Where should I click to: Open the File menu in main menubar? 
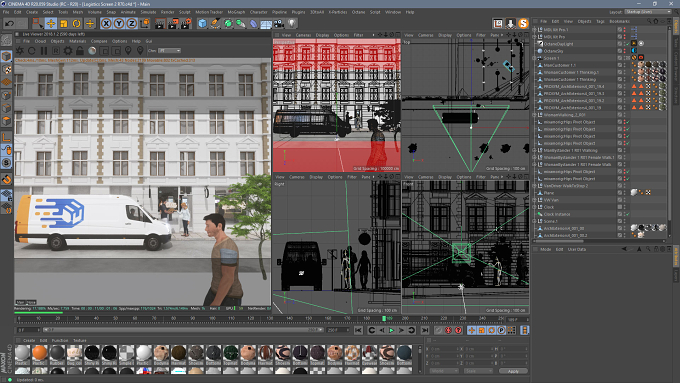click(x=7, y=12)
